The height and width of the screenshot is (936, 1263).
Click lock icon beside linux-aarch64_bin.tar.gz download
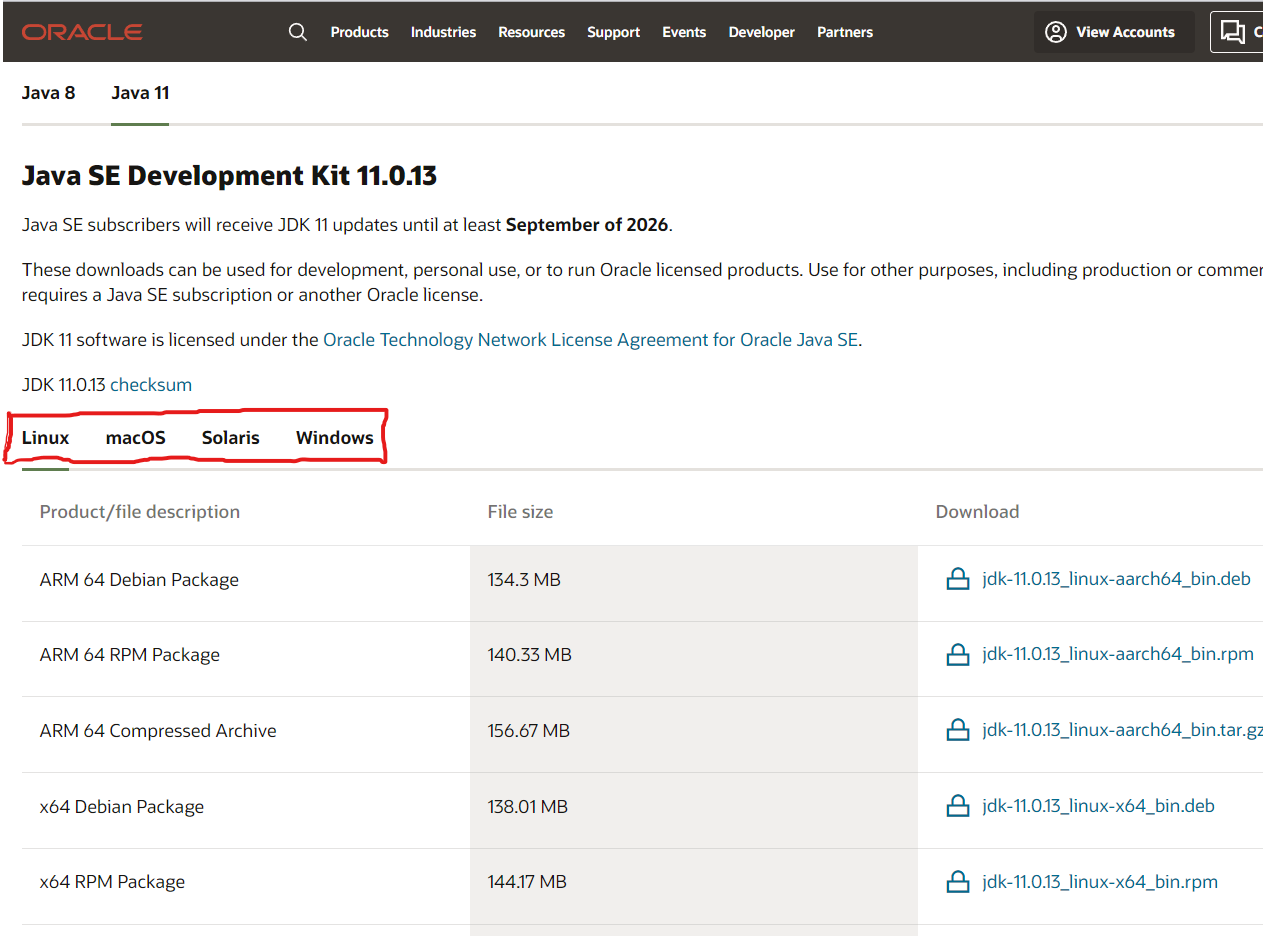coord(958,730)
